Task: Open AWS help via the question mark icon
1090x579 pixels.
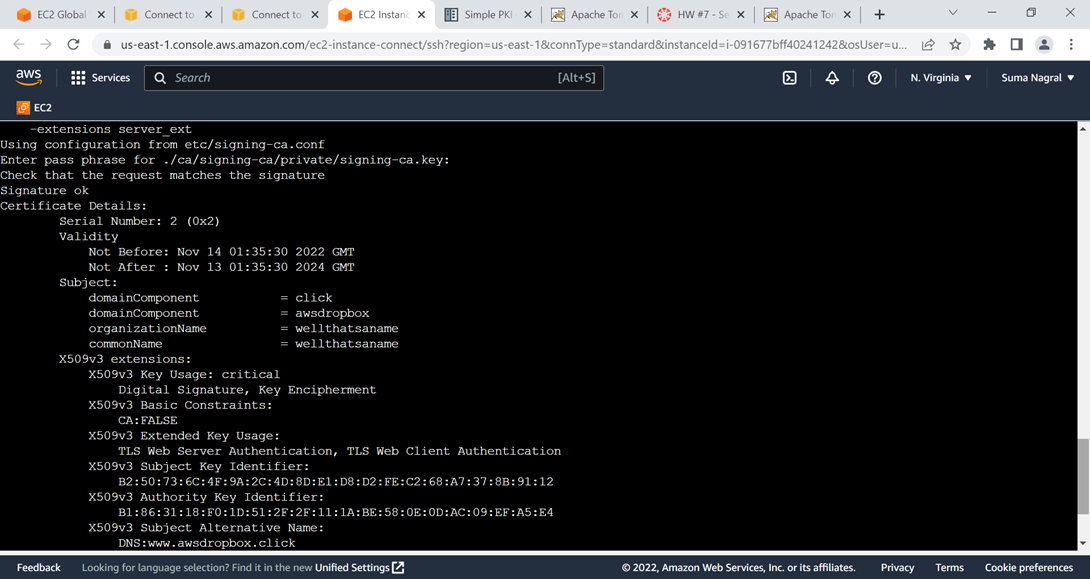Action: click(x=874, y=77)
